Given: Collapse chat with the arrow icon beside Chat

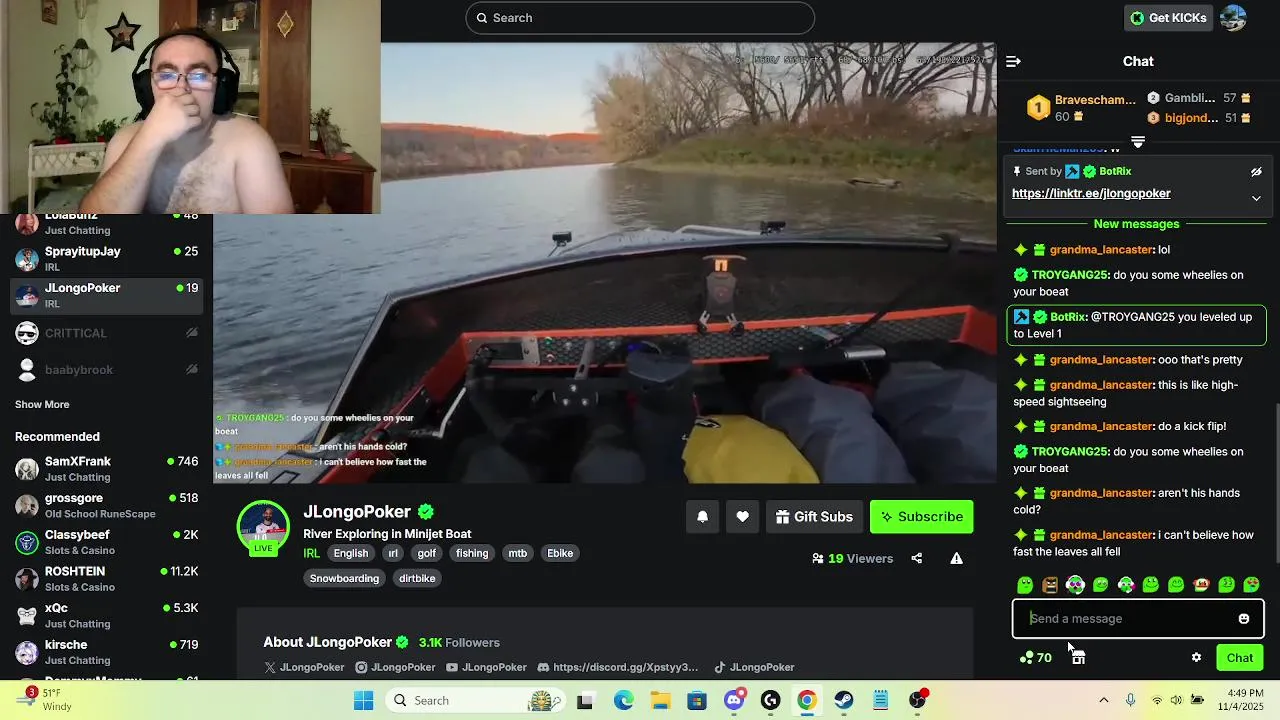Looking at the screenshot, I should click(1013, 62).
